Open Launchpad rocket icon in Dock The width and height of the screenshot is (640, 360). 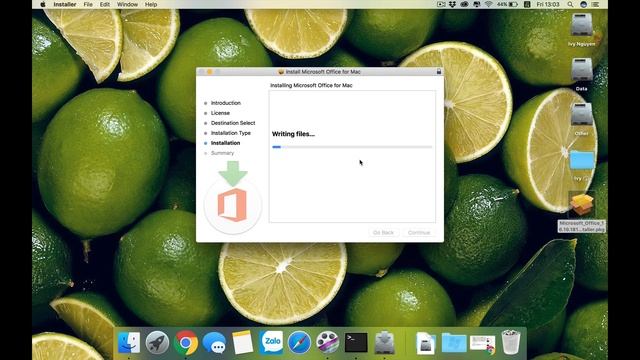tap(157, 342)
